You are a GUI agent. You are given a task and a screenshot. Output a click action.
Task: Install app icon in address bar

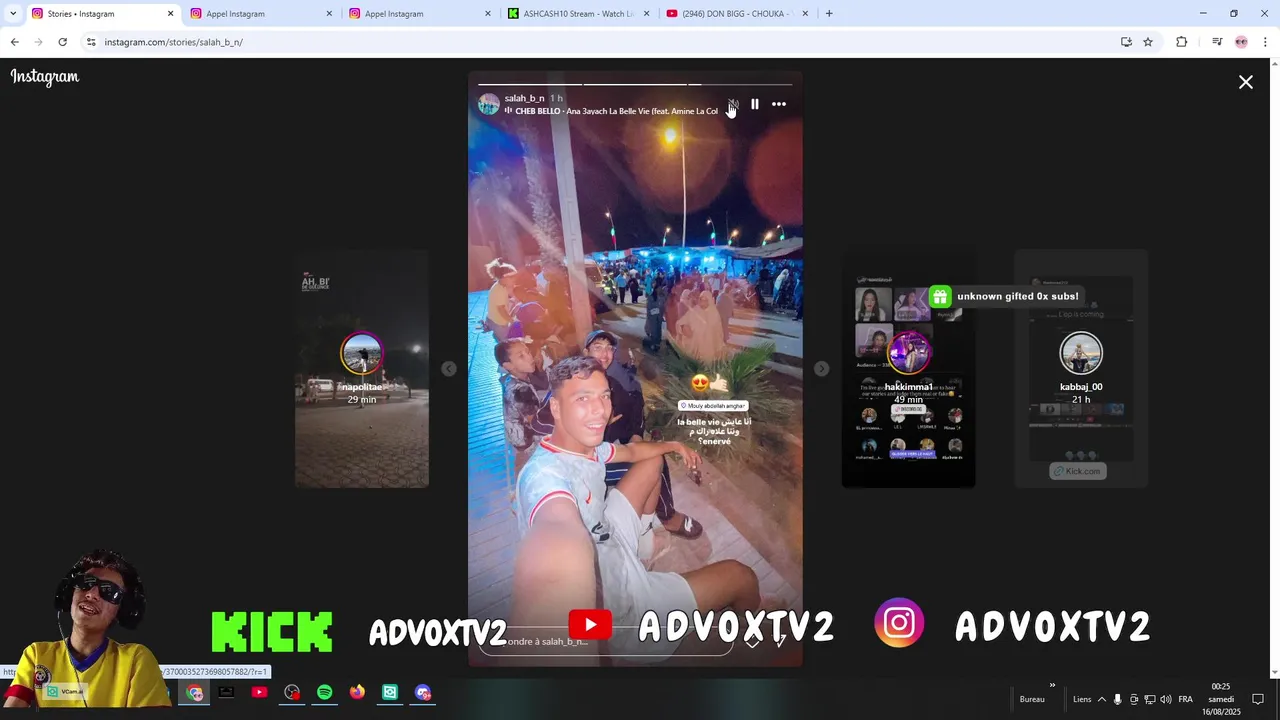pos(1126,42)
